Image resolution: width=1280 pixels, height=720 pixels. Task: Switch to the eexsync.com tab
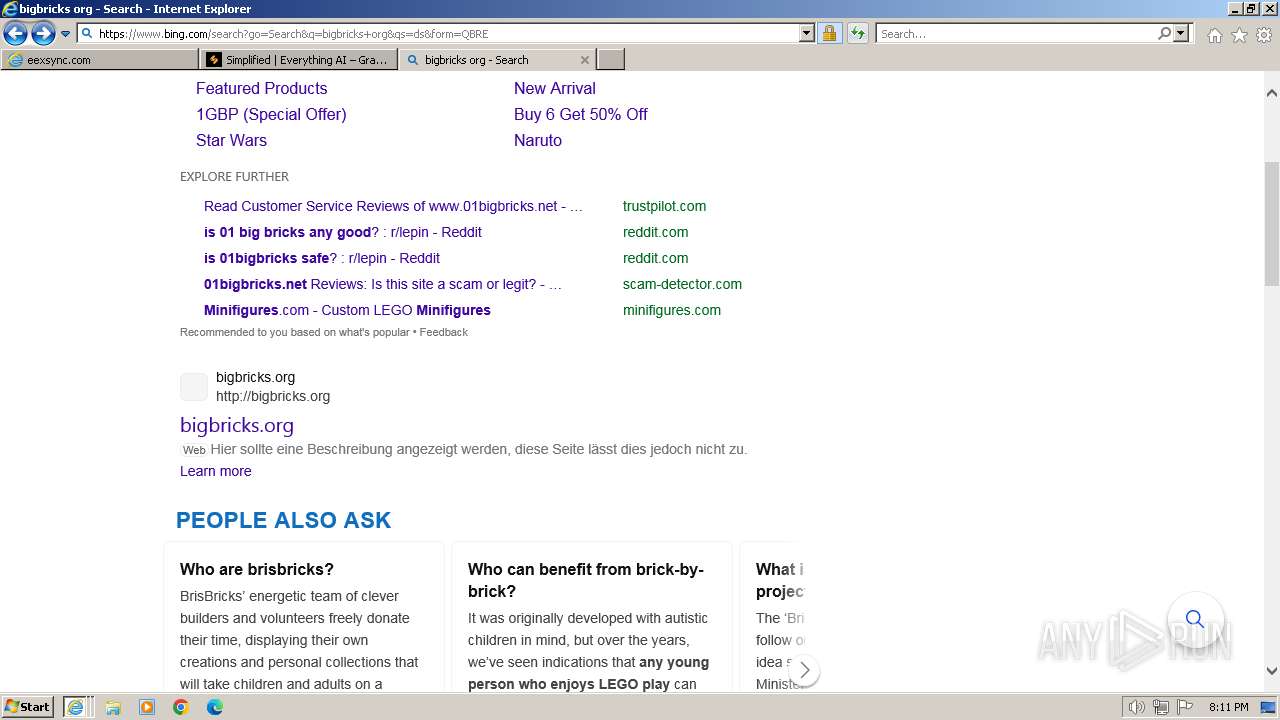pyautogui.click(x=100, y=60)
